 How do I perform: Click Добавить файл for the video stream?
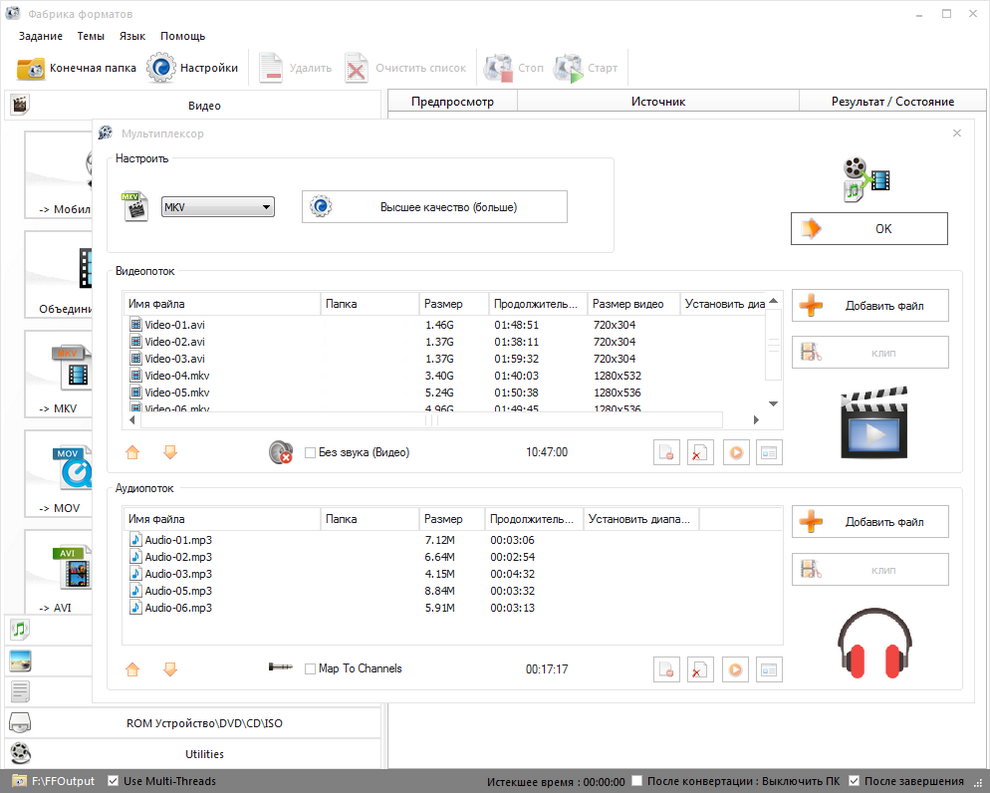pos(870,306)
